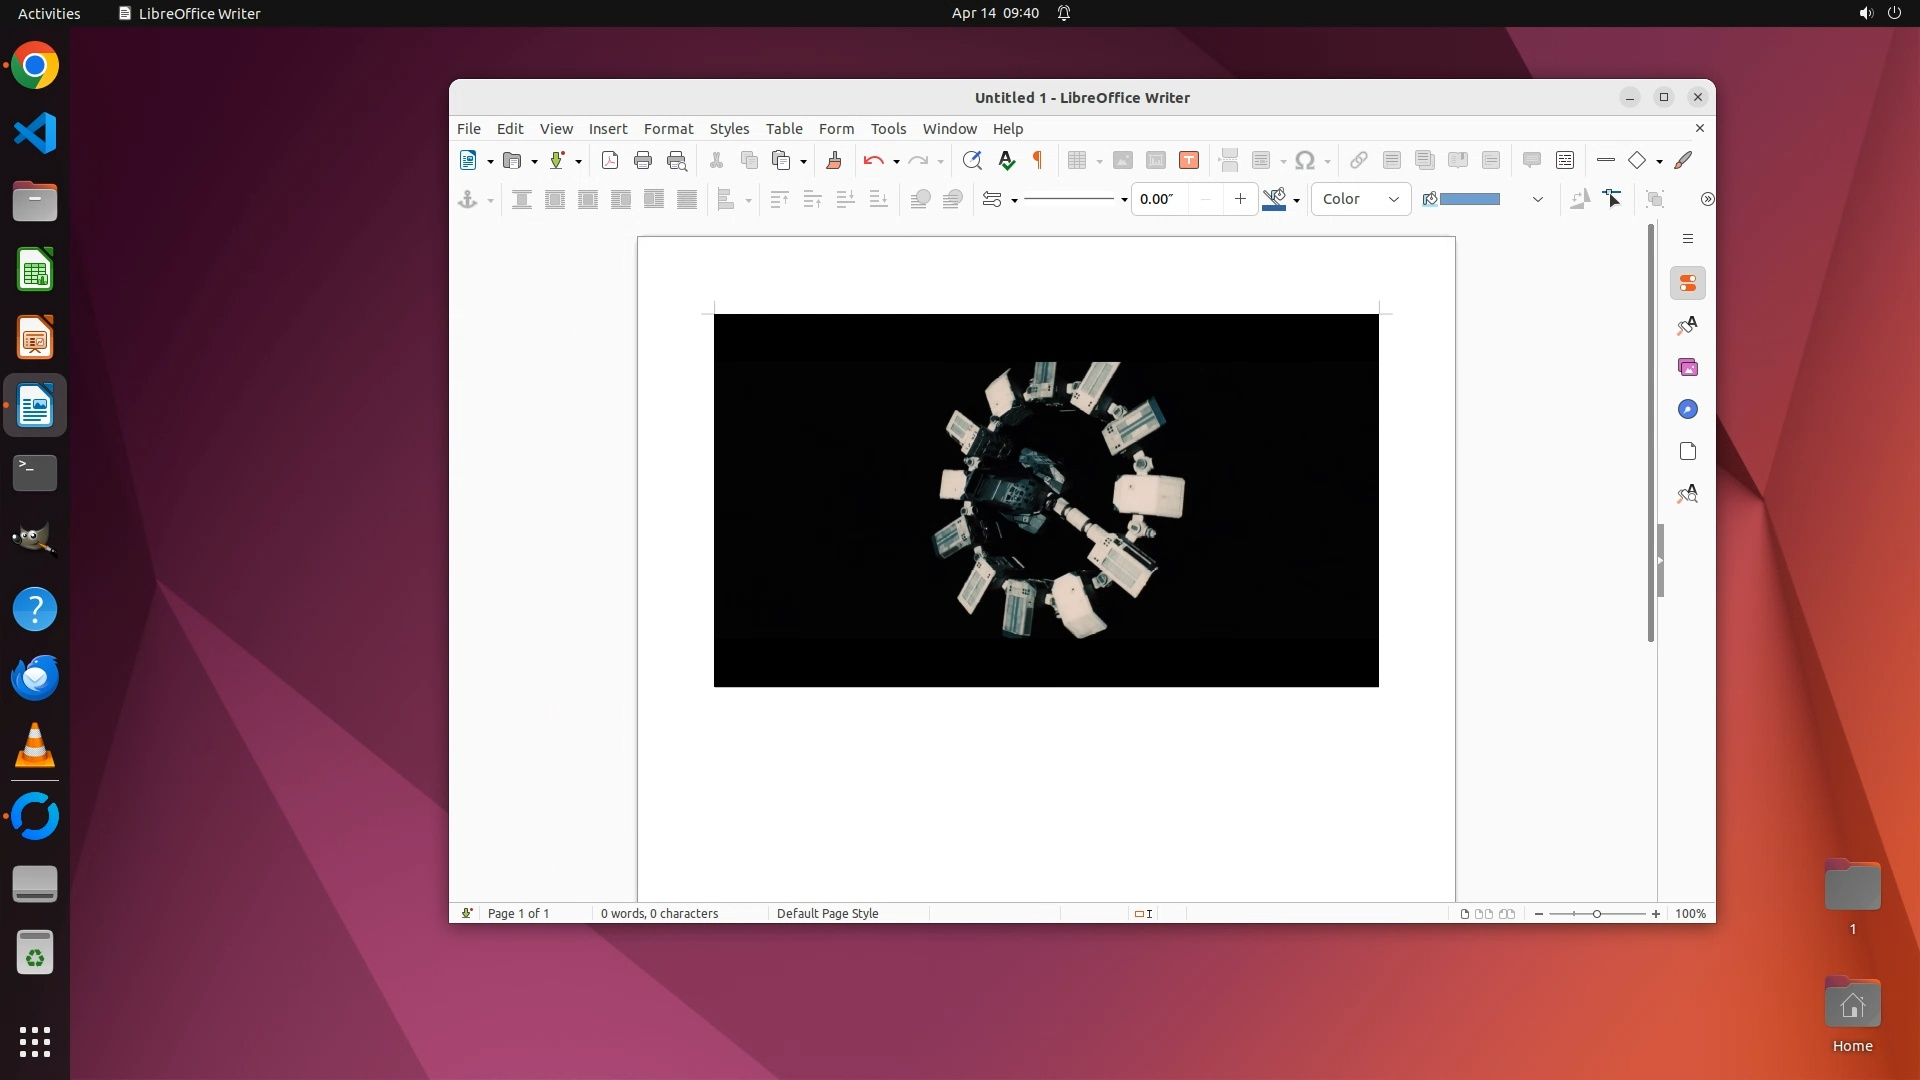Open Print Preview from toolbar
The width and height of the screenshot is (1920, 1080).
(x=677, y=160)
